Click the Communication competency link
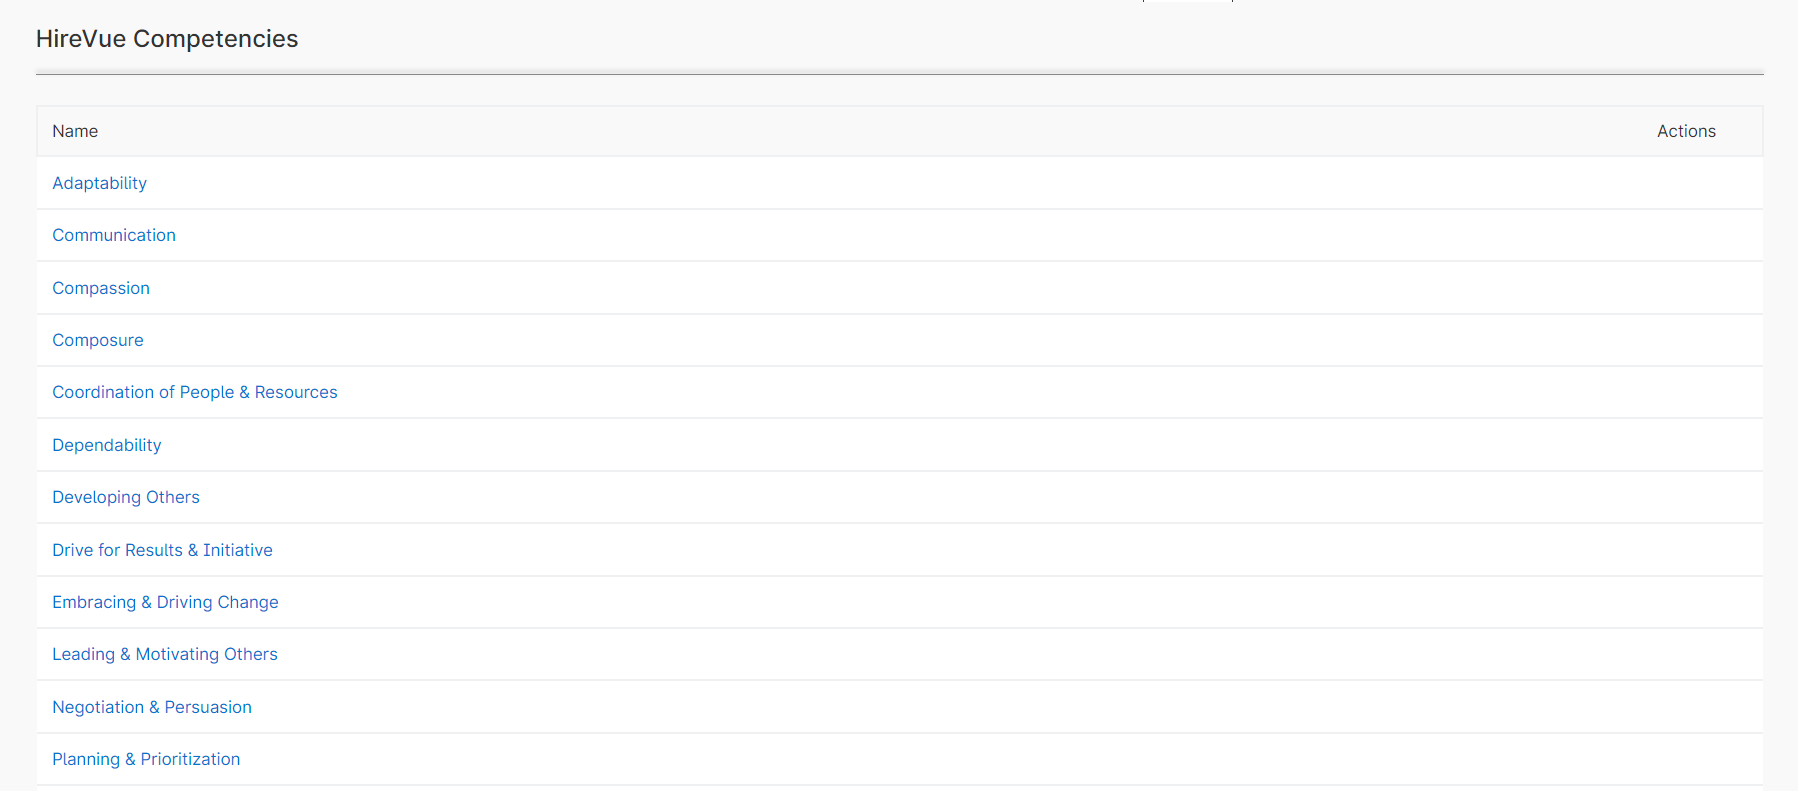 (114, 235)
